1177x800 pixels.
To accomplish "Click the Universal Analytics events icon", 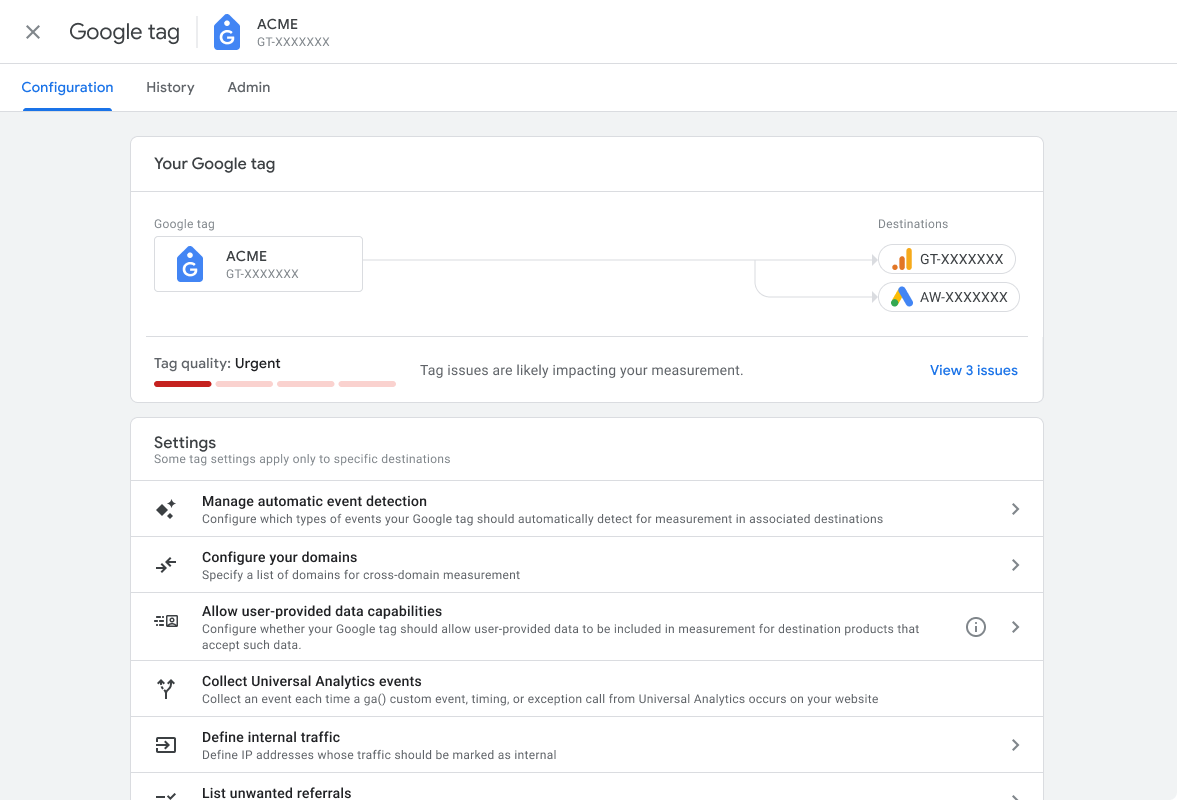I will pos(165,688).
